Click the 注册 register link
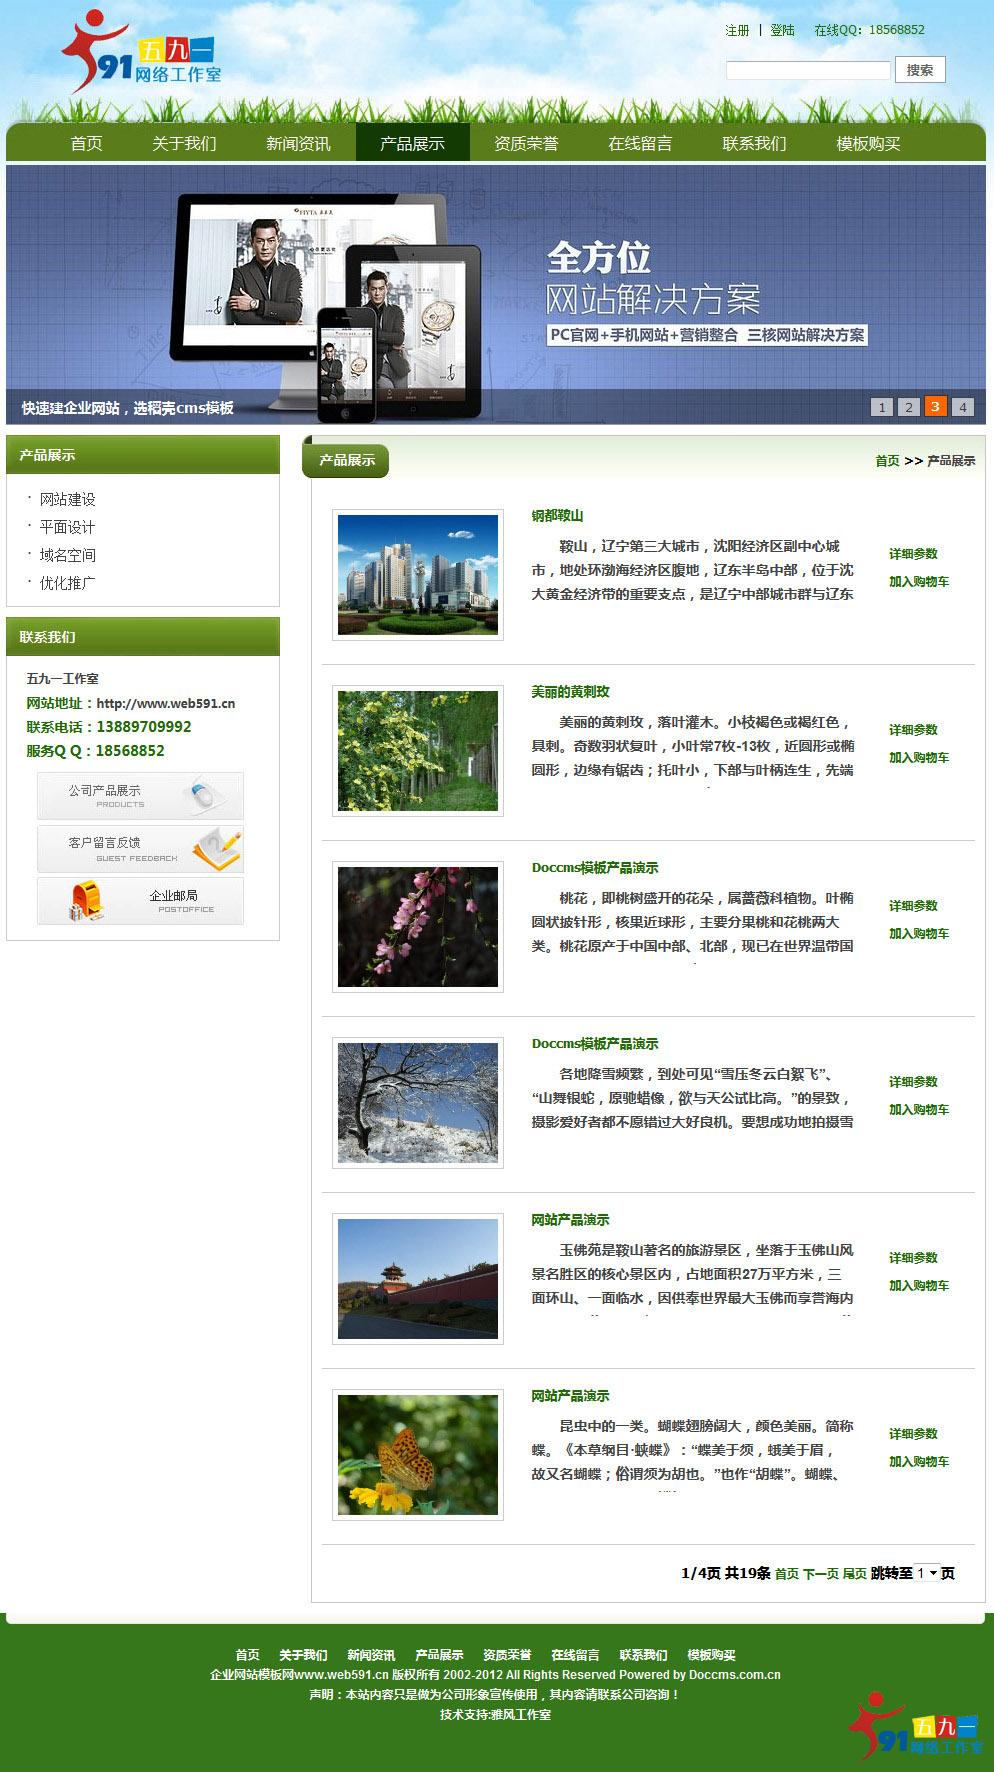994x1772 pixels. [x=737, y=30]
